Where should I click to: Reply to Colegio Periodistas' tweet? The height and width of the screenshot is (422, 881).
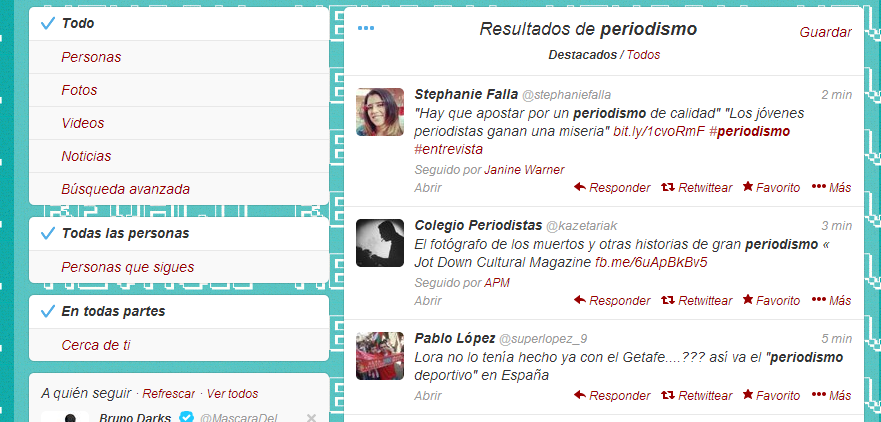click(x=612, y=301)
